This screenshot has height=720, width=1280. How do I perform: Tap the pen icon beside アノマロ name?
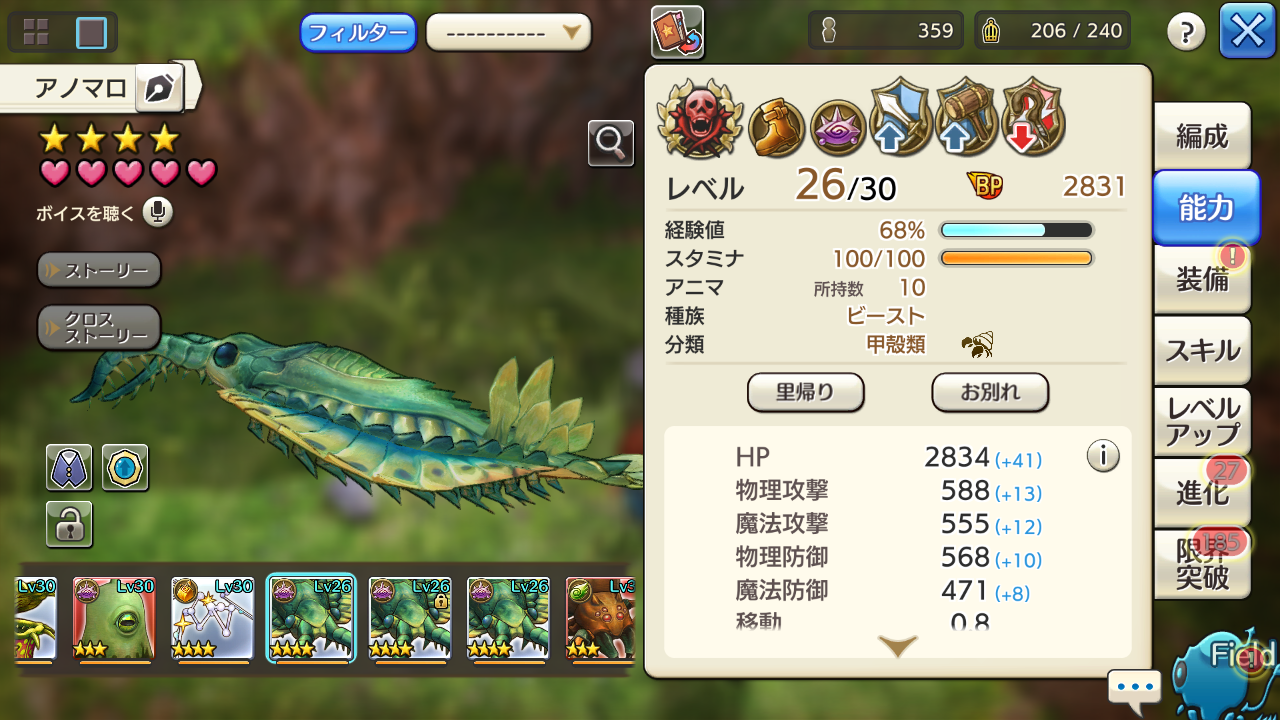[157, 89]
